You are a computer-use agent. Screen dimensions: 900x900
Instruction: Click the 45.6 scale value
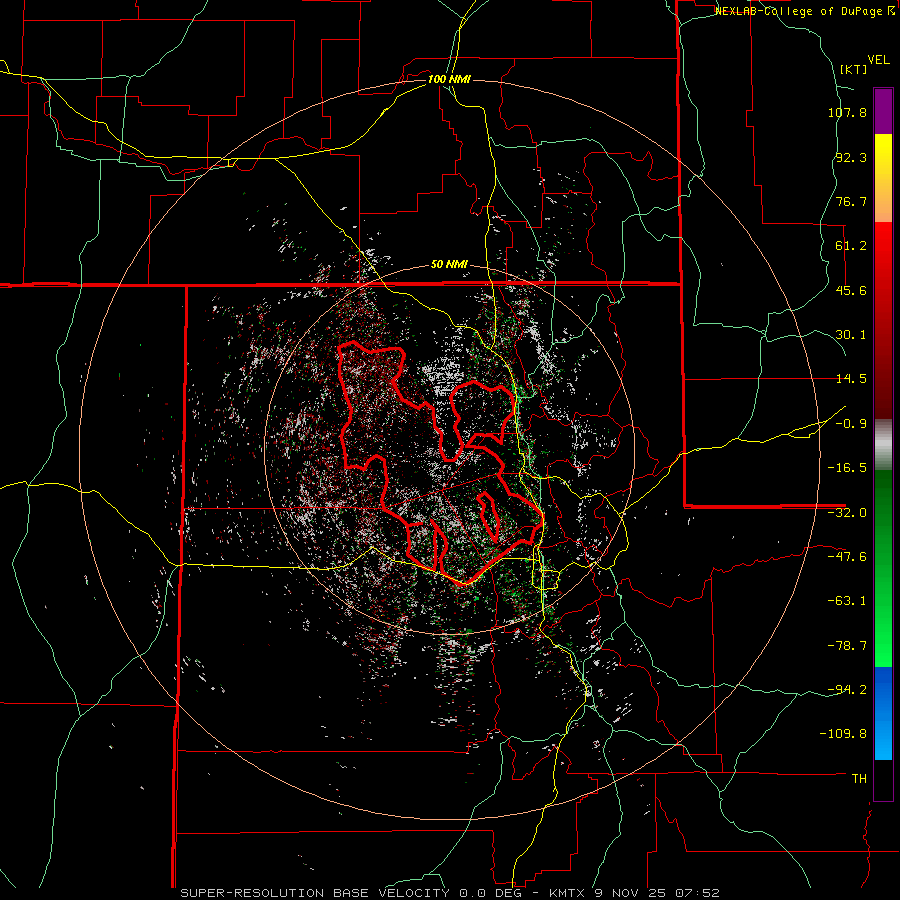pos(851,290)
